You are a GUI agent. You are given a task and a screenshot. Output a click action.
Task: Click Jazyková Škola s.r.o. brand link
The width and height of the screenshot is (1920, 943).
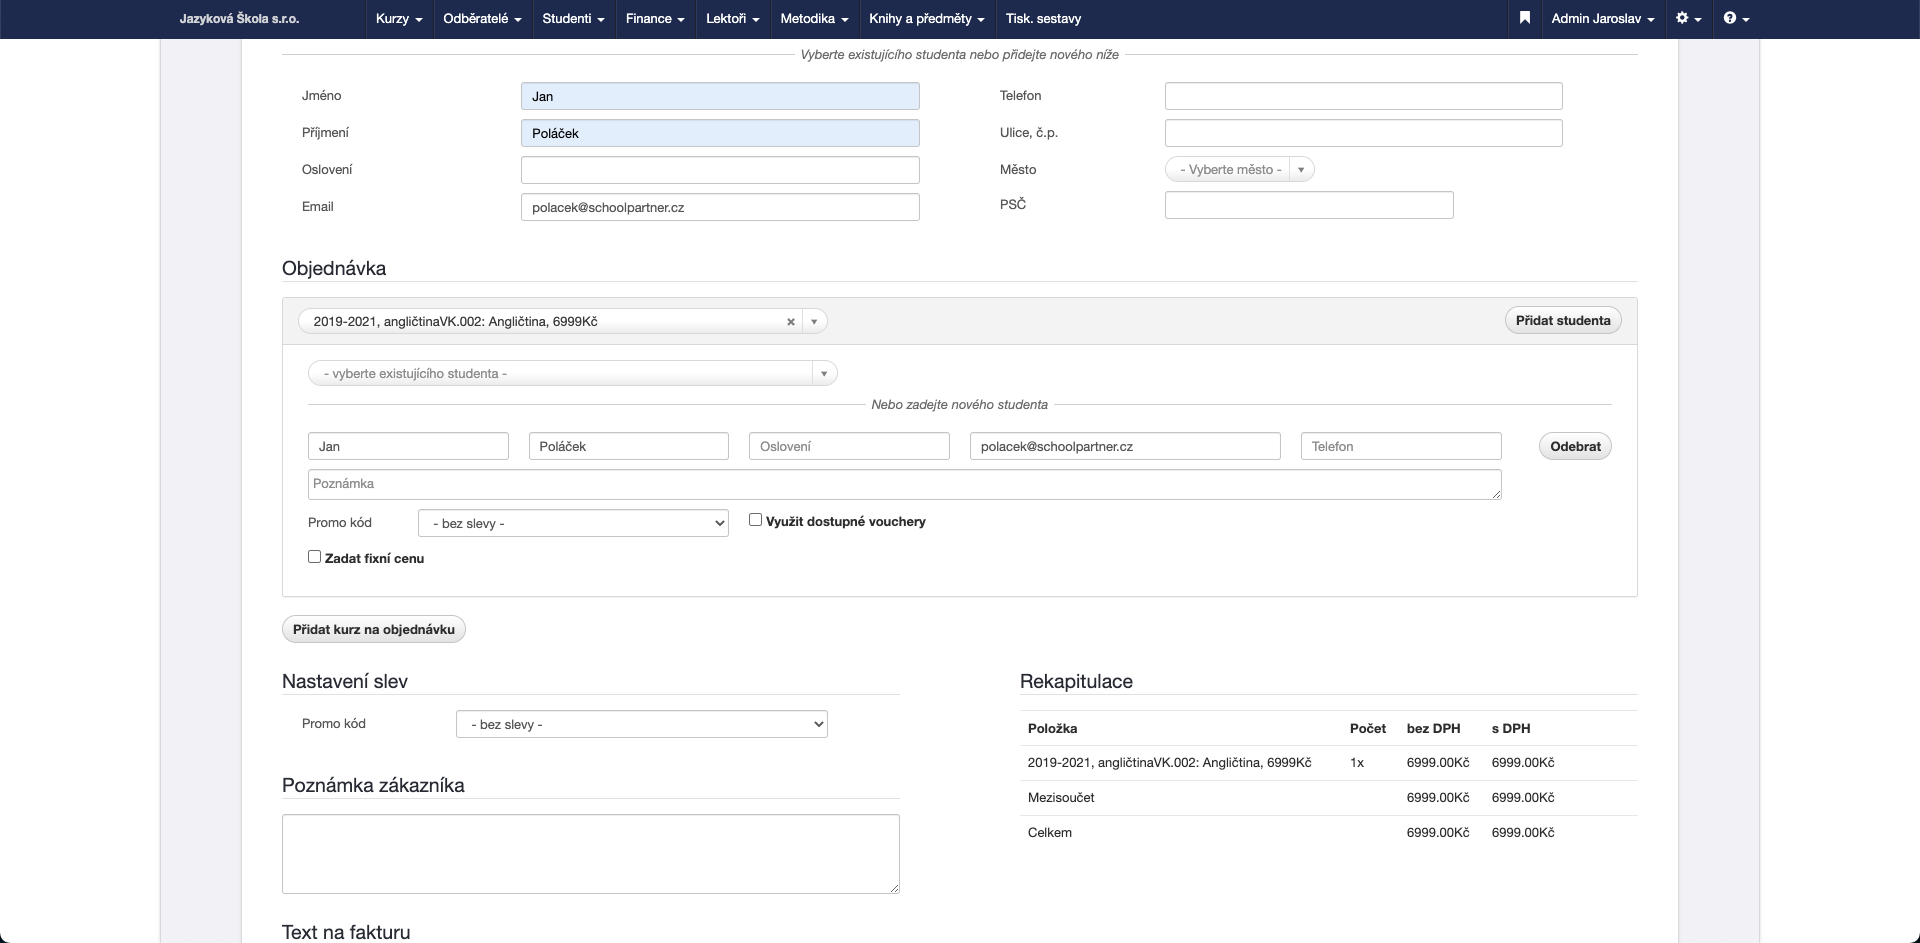239,18
